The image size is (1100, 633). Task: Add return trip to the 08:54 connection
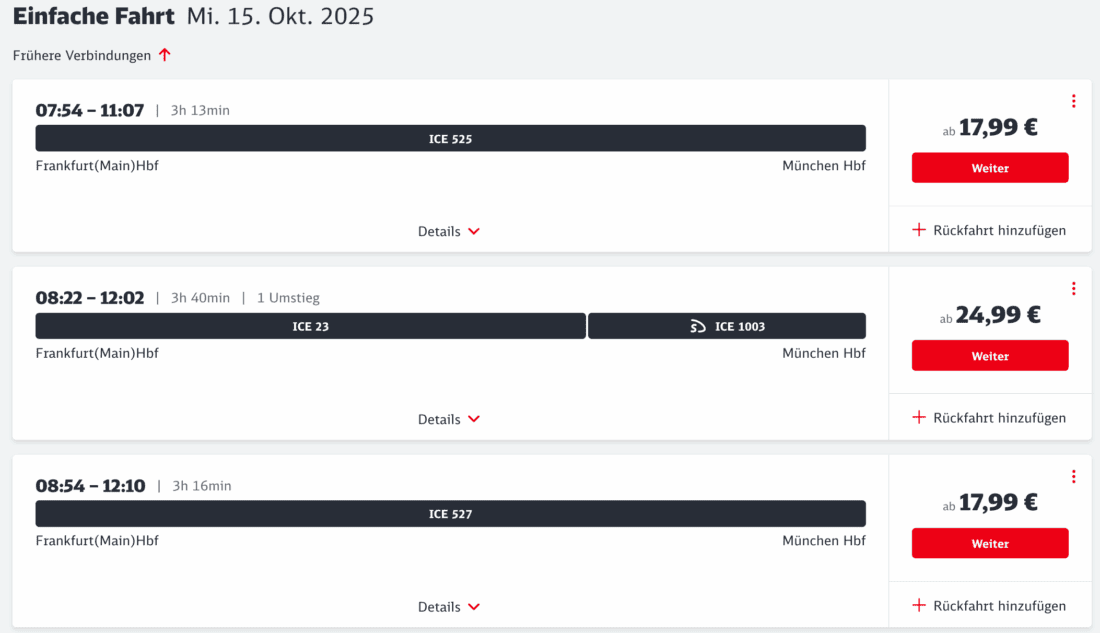(998, 606)
